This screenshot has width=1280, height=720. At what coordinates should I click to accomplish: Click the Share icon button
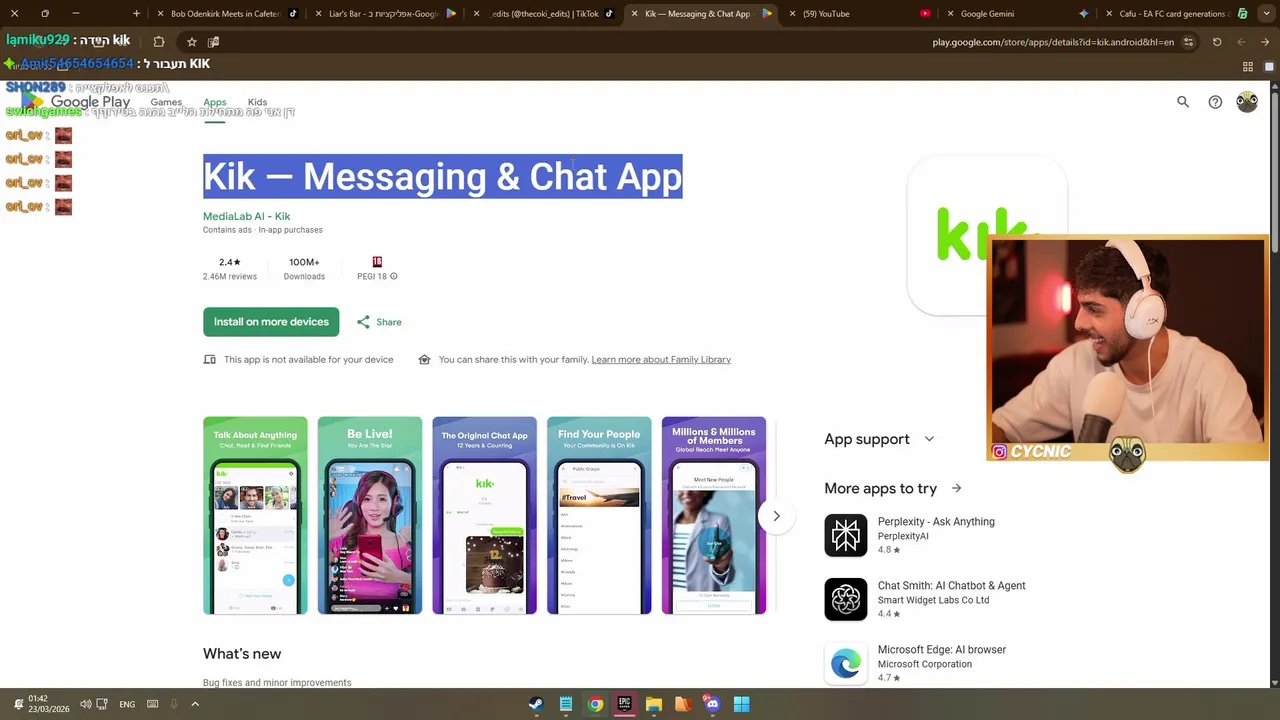[x=379, y=322]
